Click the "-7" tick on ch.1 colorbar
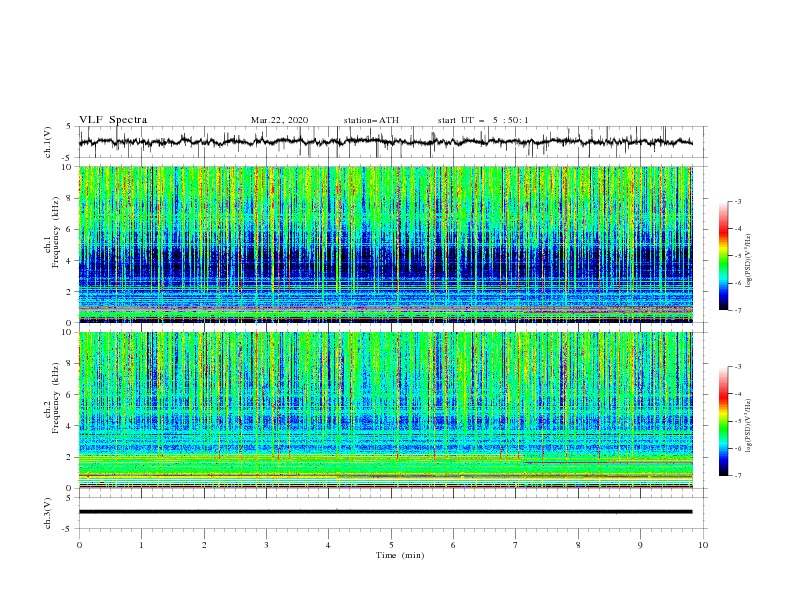Image resolution: width=792 pixels, height=612 pixels. [x=737, y=310]
